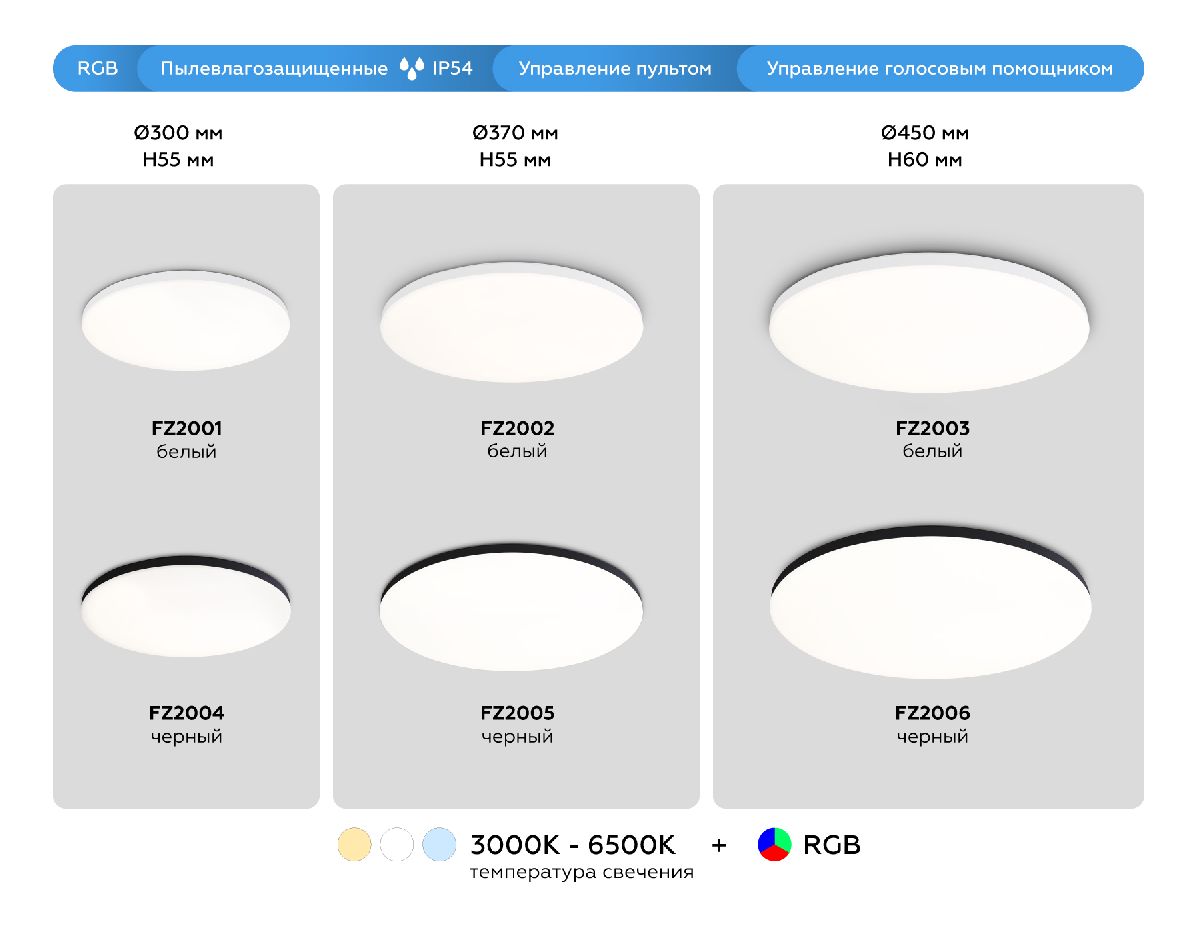Click the water drops IP54 icon
The image size is (1200, 933).
(411, 69)
